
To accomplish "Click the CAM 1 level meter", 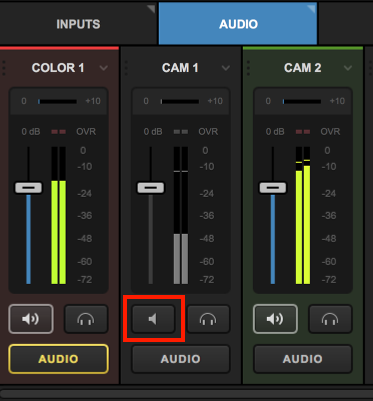I will point(181,215).
